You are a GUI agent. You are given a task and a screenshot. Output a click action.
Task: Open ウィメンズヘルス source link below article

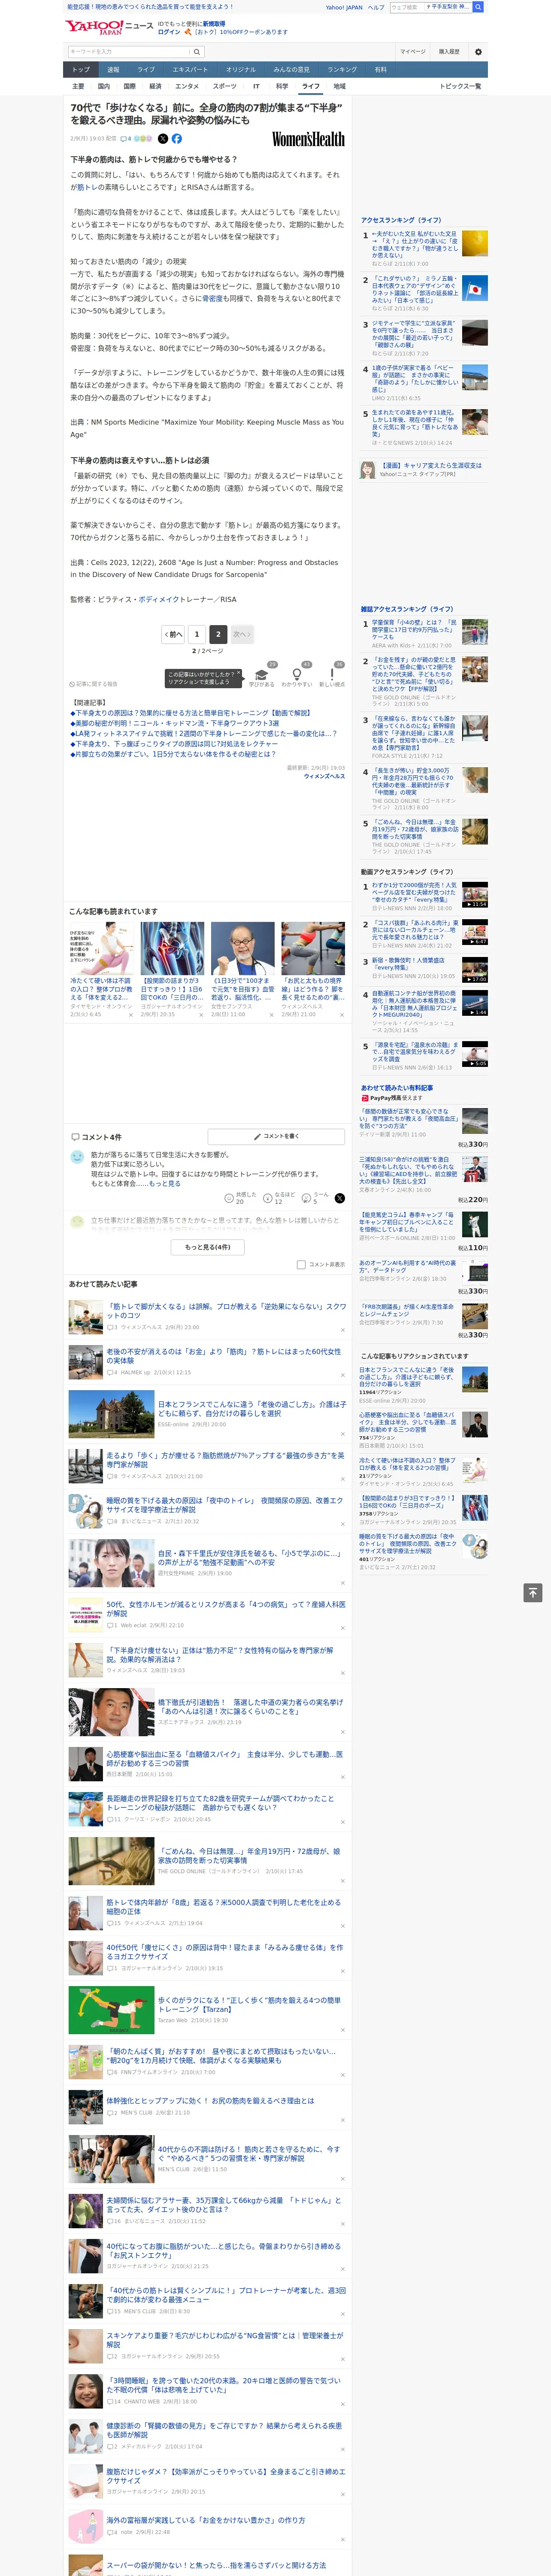325,776
